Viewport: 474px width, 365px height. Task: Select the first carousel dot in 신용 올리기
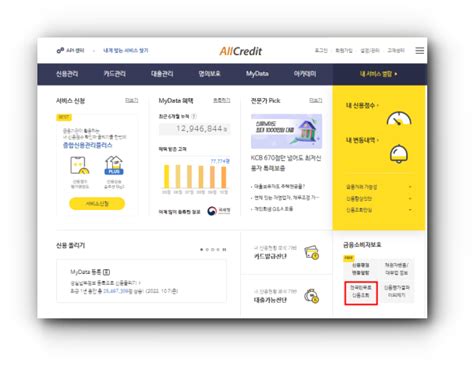pos(201,249)
